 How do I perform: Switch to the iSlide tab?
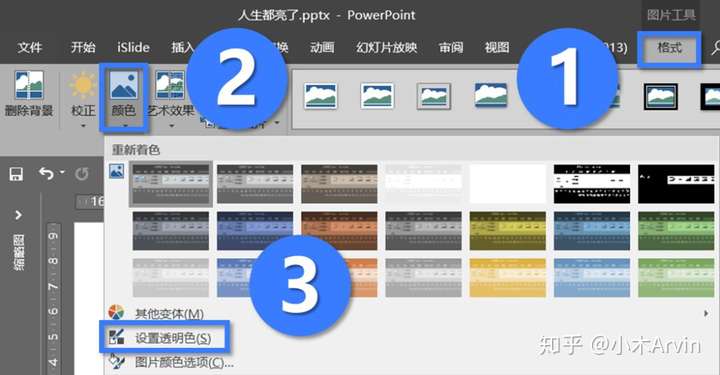point(133,47)
